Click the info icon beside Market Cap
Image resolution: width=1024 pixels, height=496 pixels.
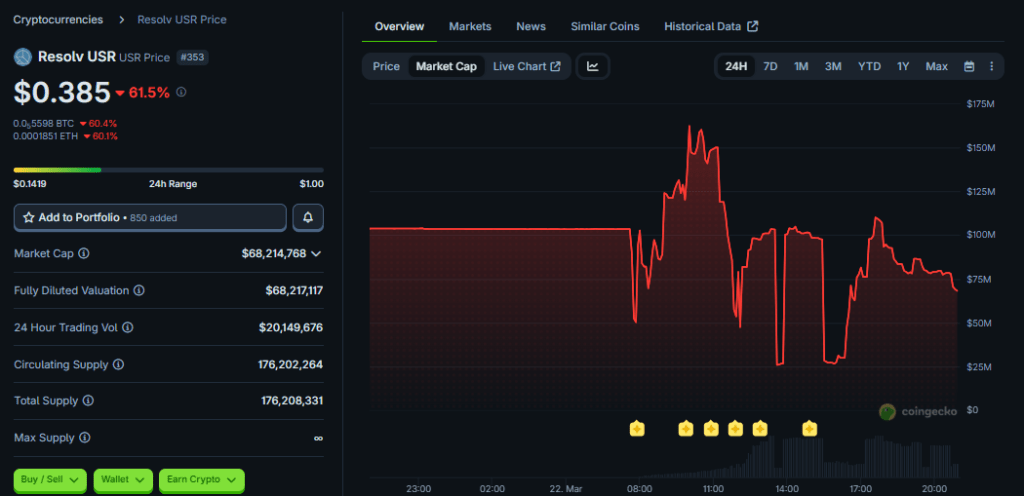(84, 254)
